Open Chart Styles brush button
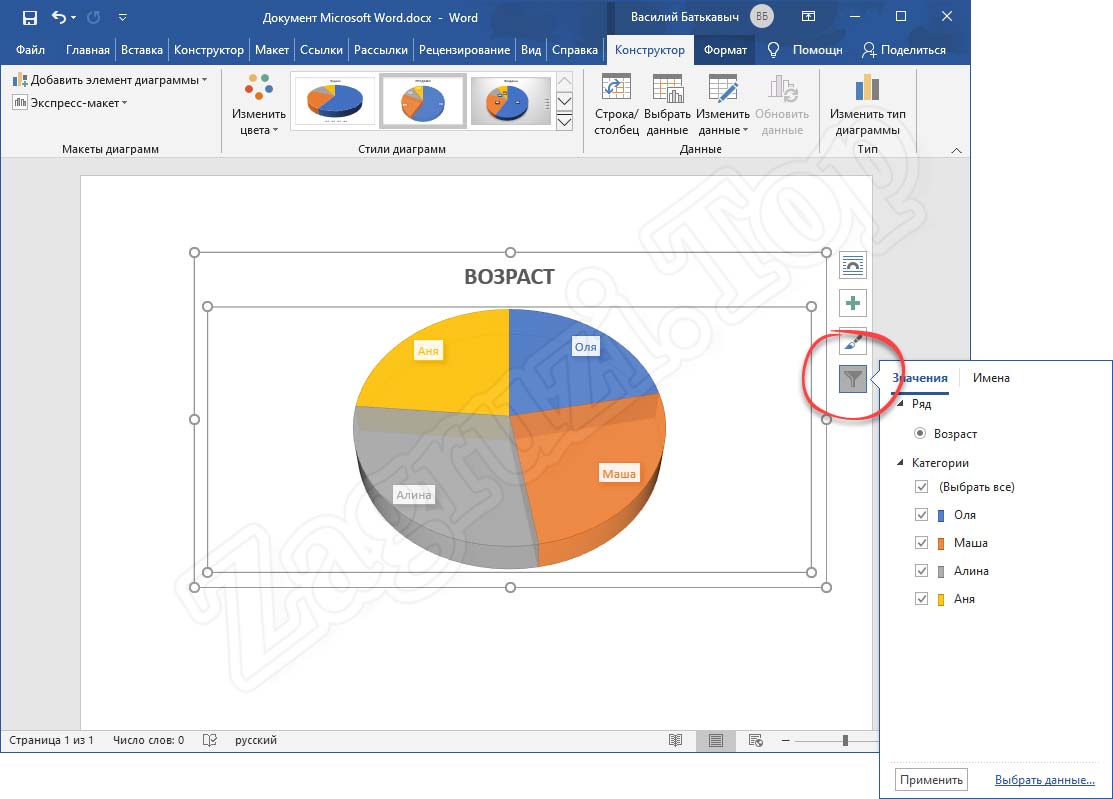This screenshot has height=799, width=1113. [x=852, y=341]
